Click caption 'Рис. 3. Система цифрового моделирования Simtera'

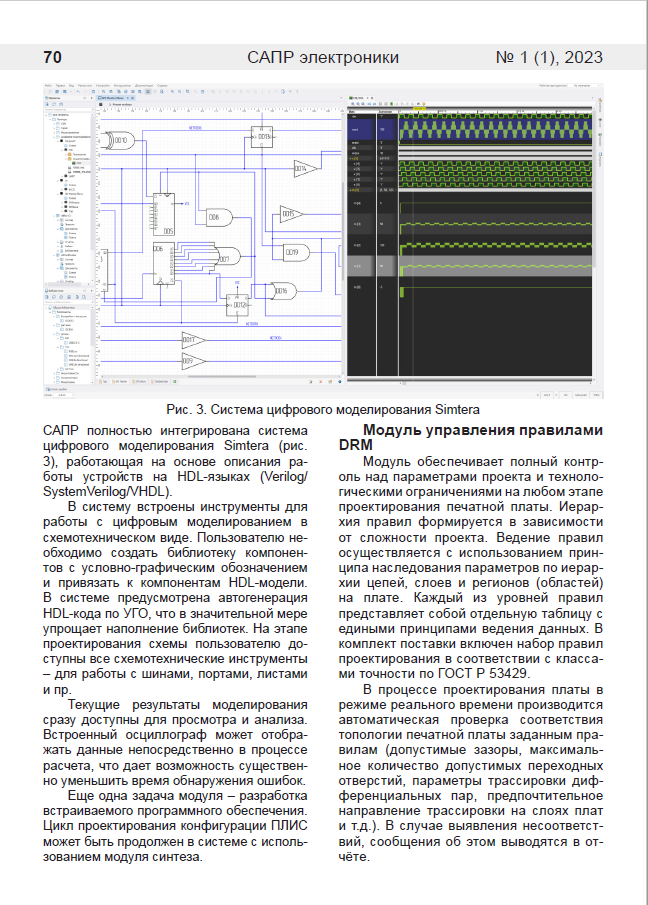pyautogui.click(x=323, y=410)
